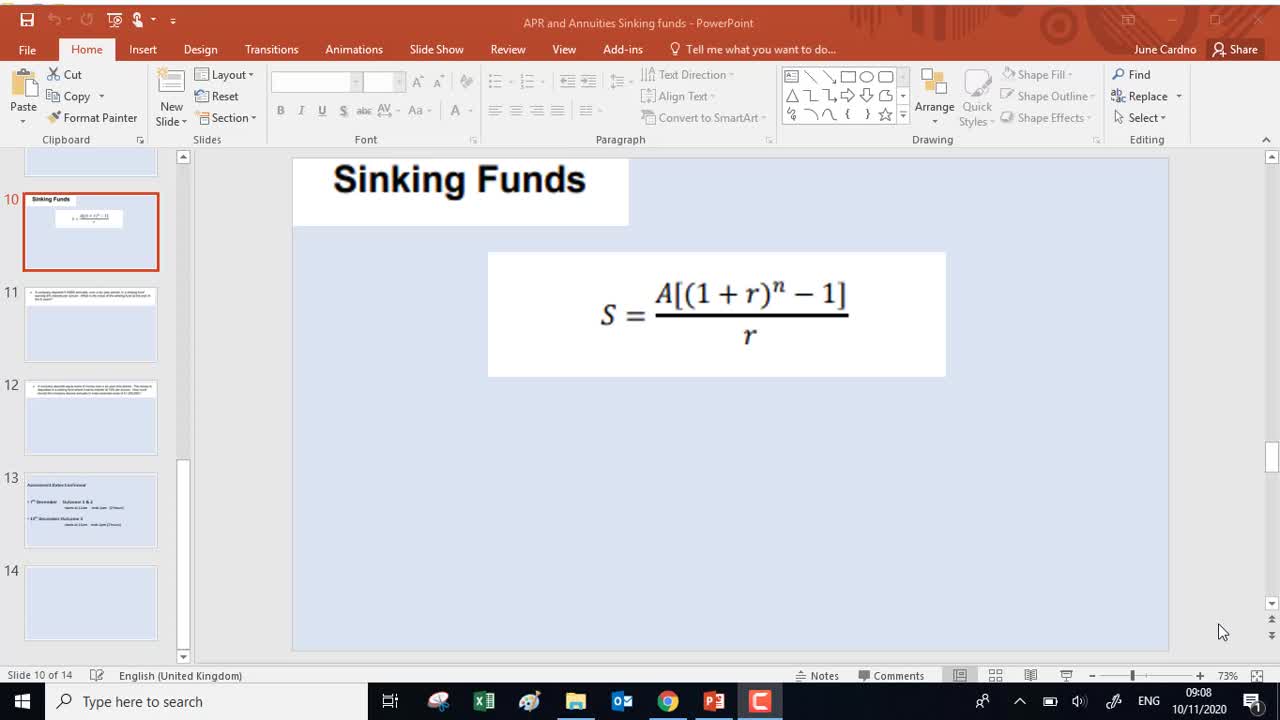Click the Format Painter brush icon
The image size is (1280, 720).
tap(54, 118)
